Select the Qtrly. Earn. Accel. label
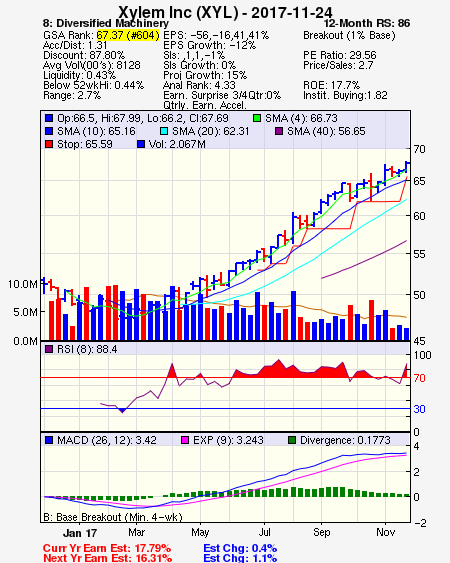Image resolution: width=450 pixels, height=563 pixels. (205, 105)
